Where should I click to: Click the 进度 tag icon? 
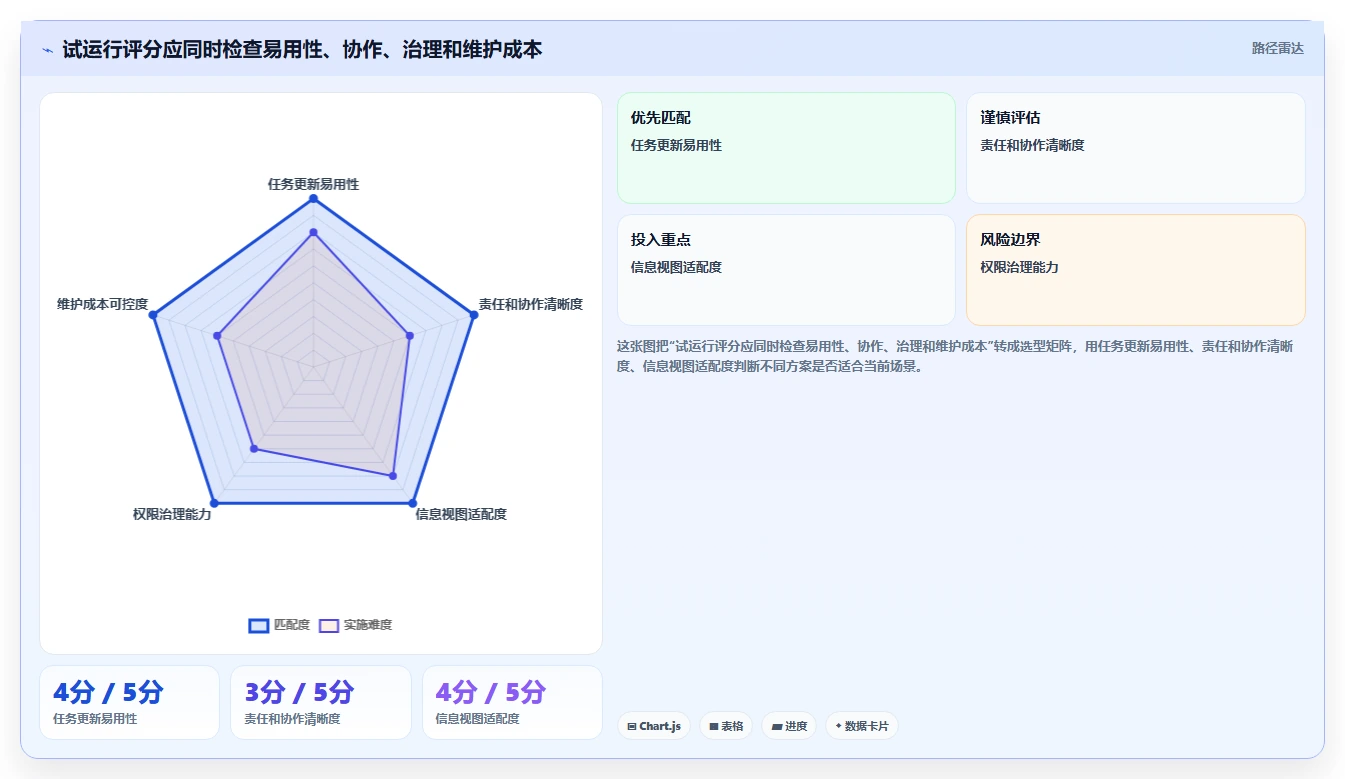(777, 727)
